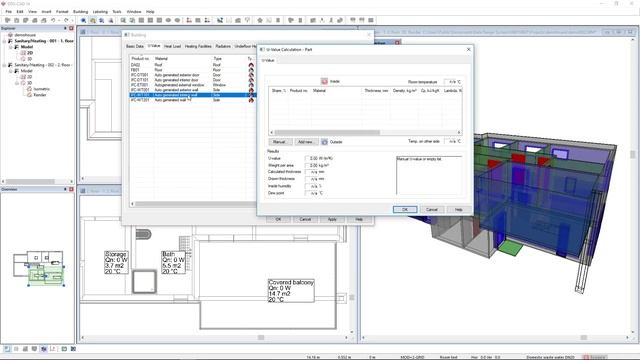640x360 pixels.
Task: Collapse Model node under Sanitary/Heating 001
Action: coord(11,47)
